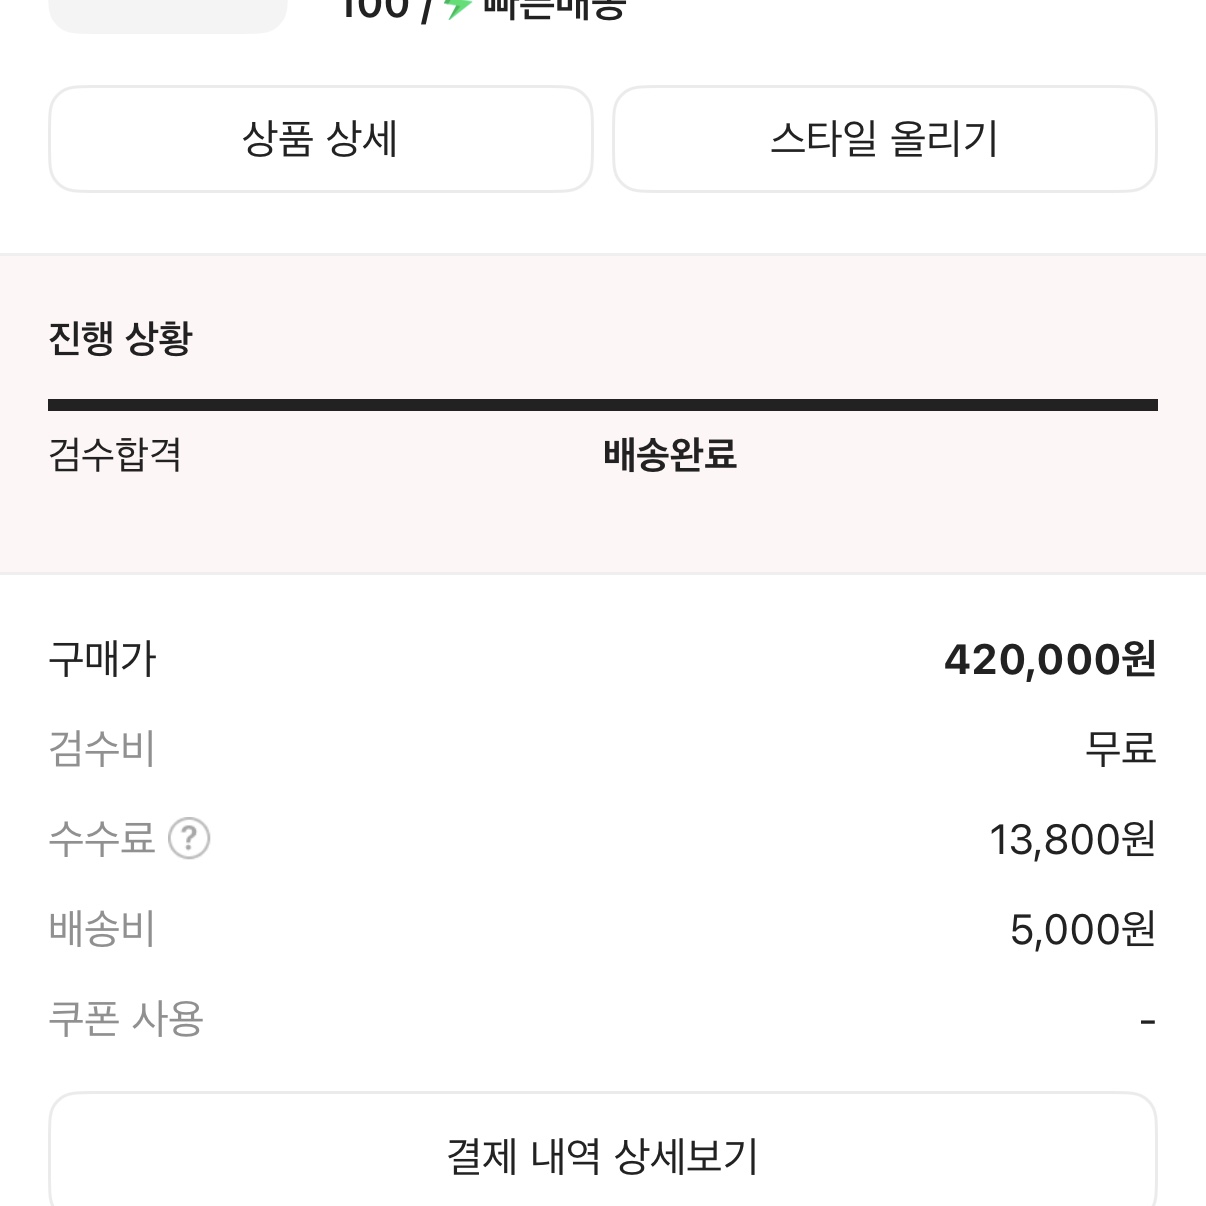
Task: Click the product thumbnail image at top
Action: pyautogui.click(x=168, y=14)
